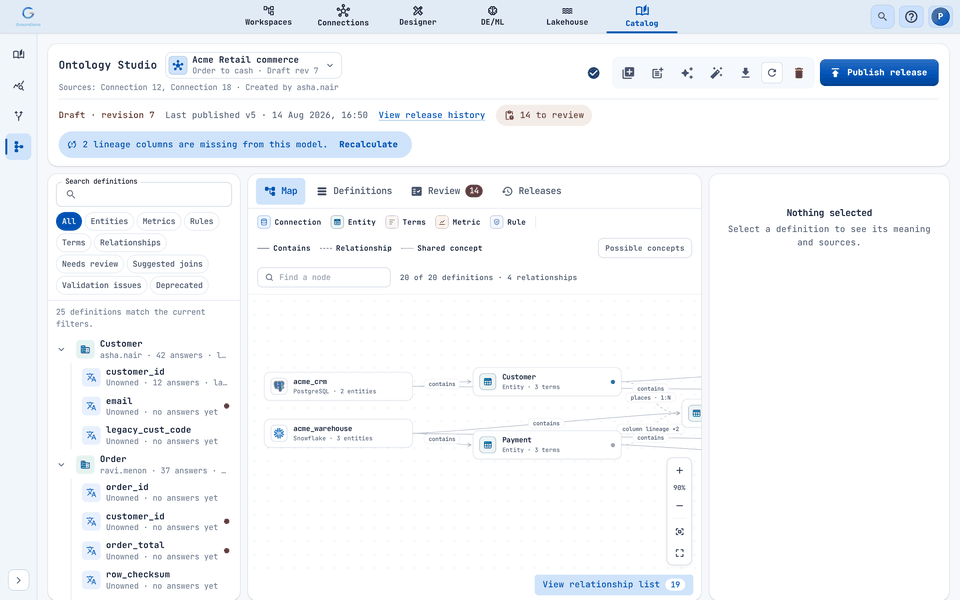
Task: Open the DE/ML section in the top navigation
Action: [492, 16]
